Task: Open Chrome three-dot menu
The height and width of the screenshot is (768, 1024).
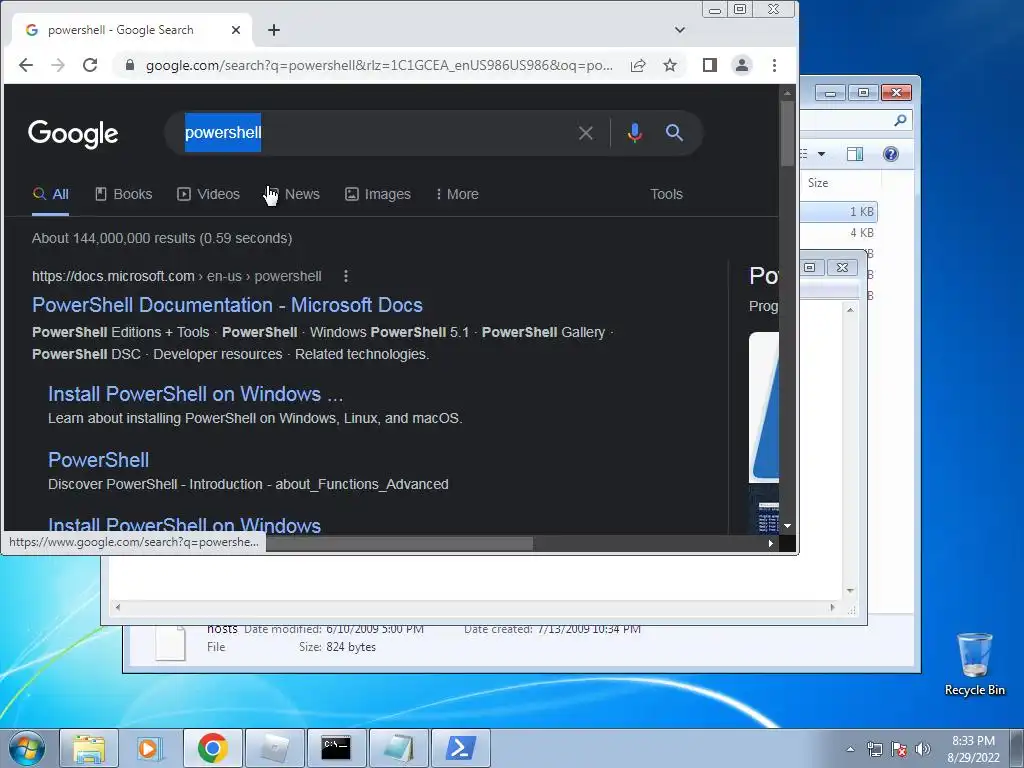Action: (775, 65)
